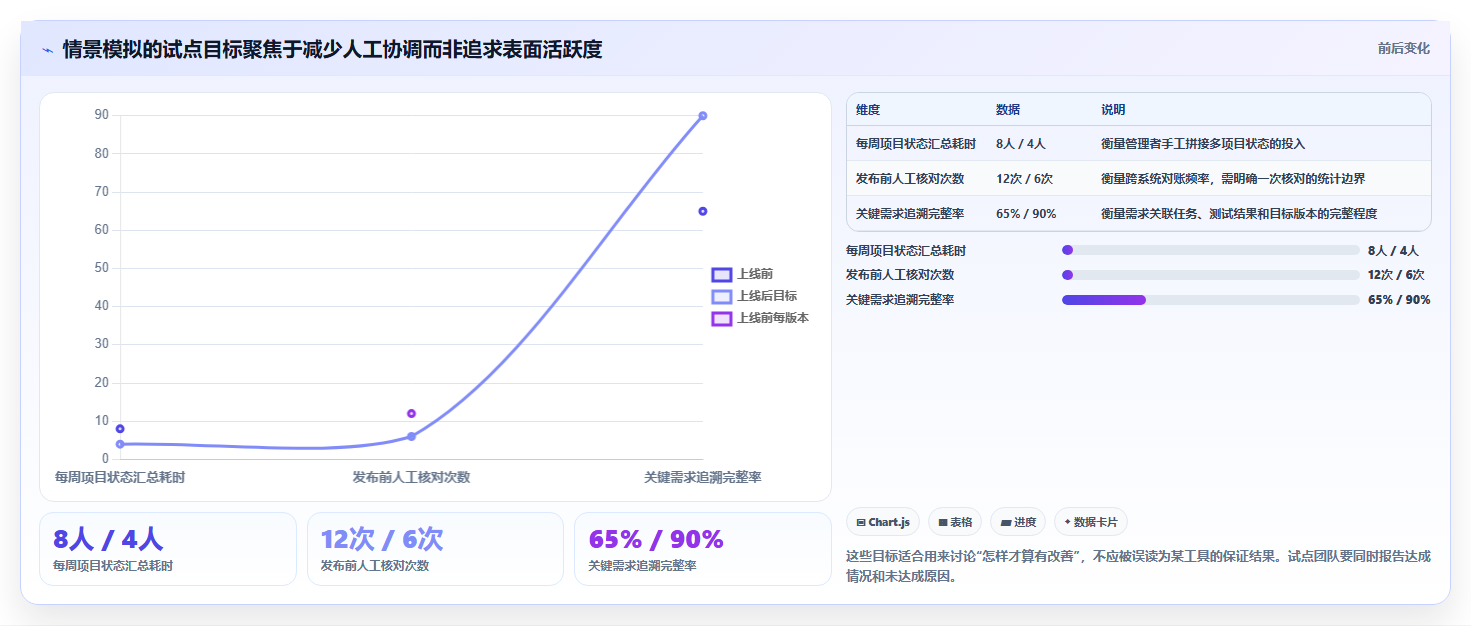Viewport: 1471px width, 626px height.
Task: Click the title text 情景模拟的试点目标
Action: click(x=153, y=49)
